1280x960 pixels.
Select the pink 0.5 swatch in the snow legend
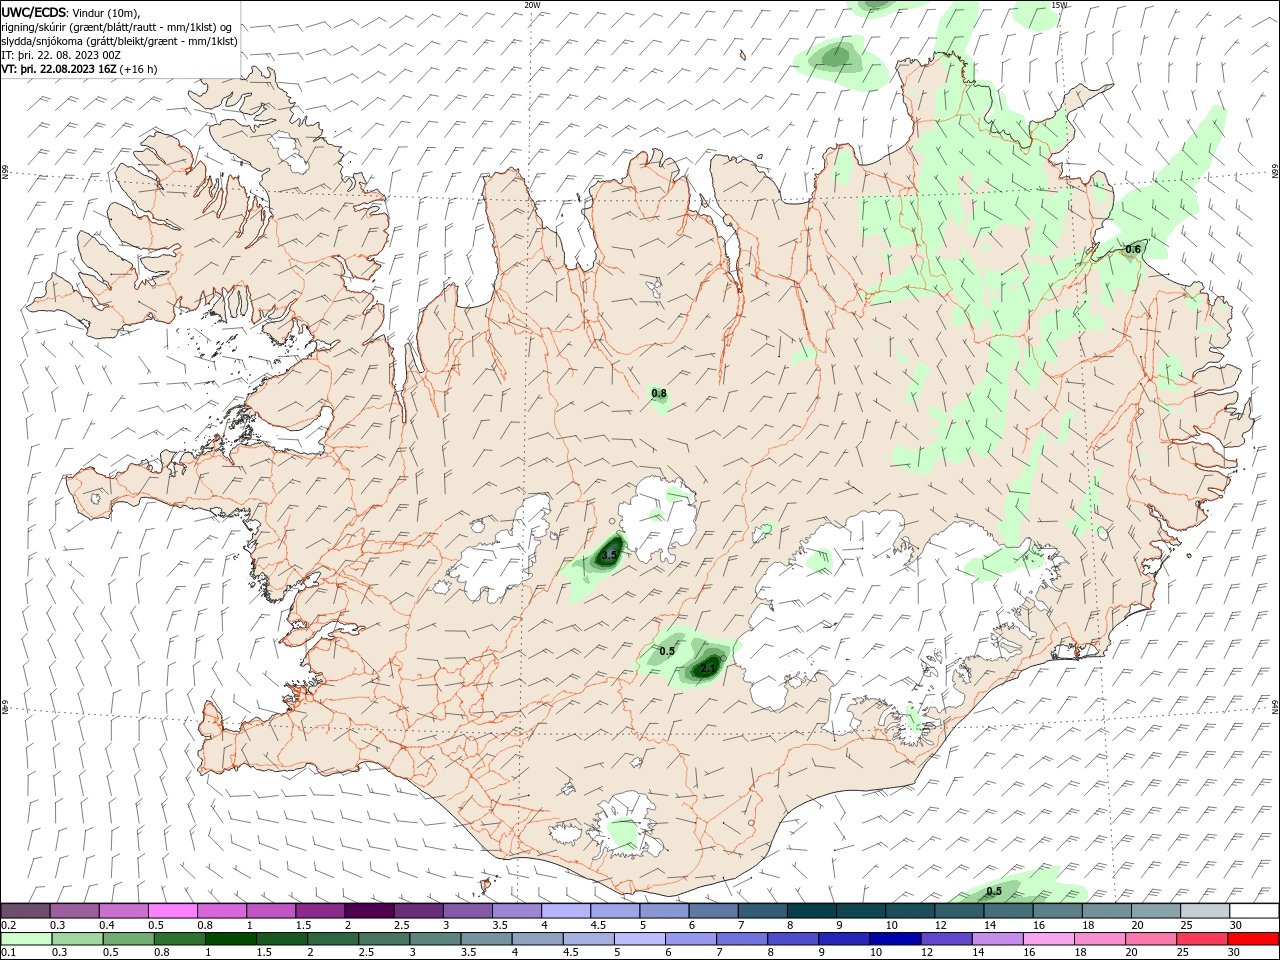[172, 911]
